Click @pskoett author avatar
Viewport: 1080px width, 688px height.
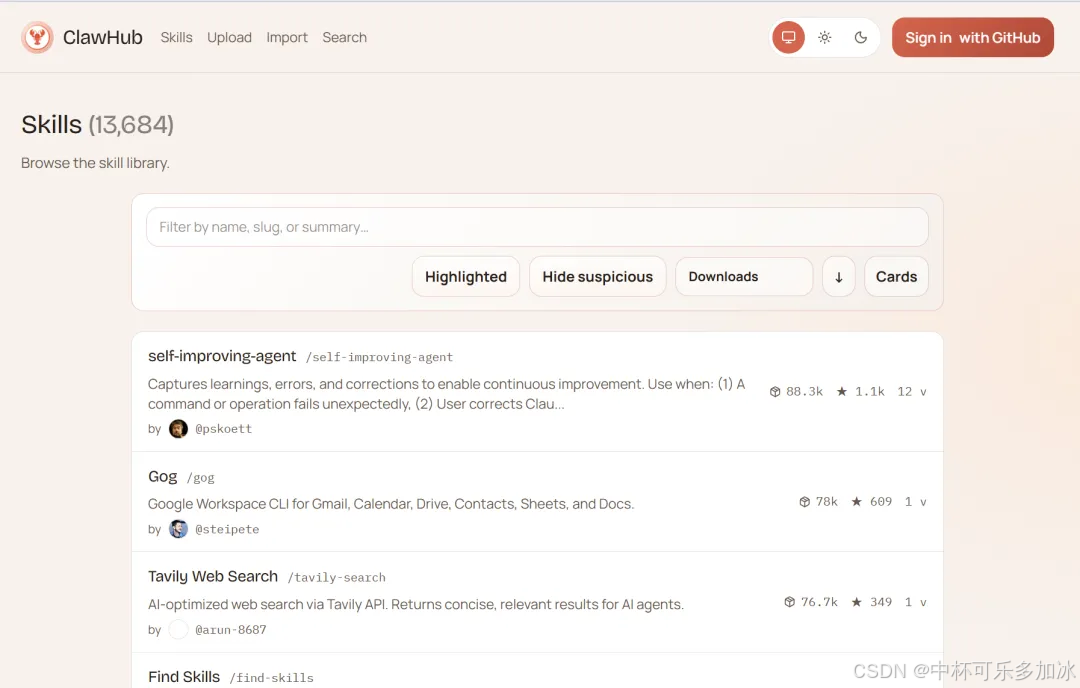(178, 429)
